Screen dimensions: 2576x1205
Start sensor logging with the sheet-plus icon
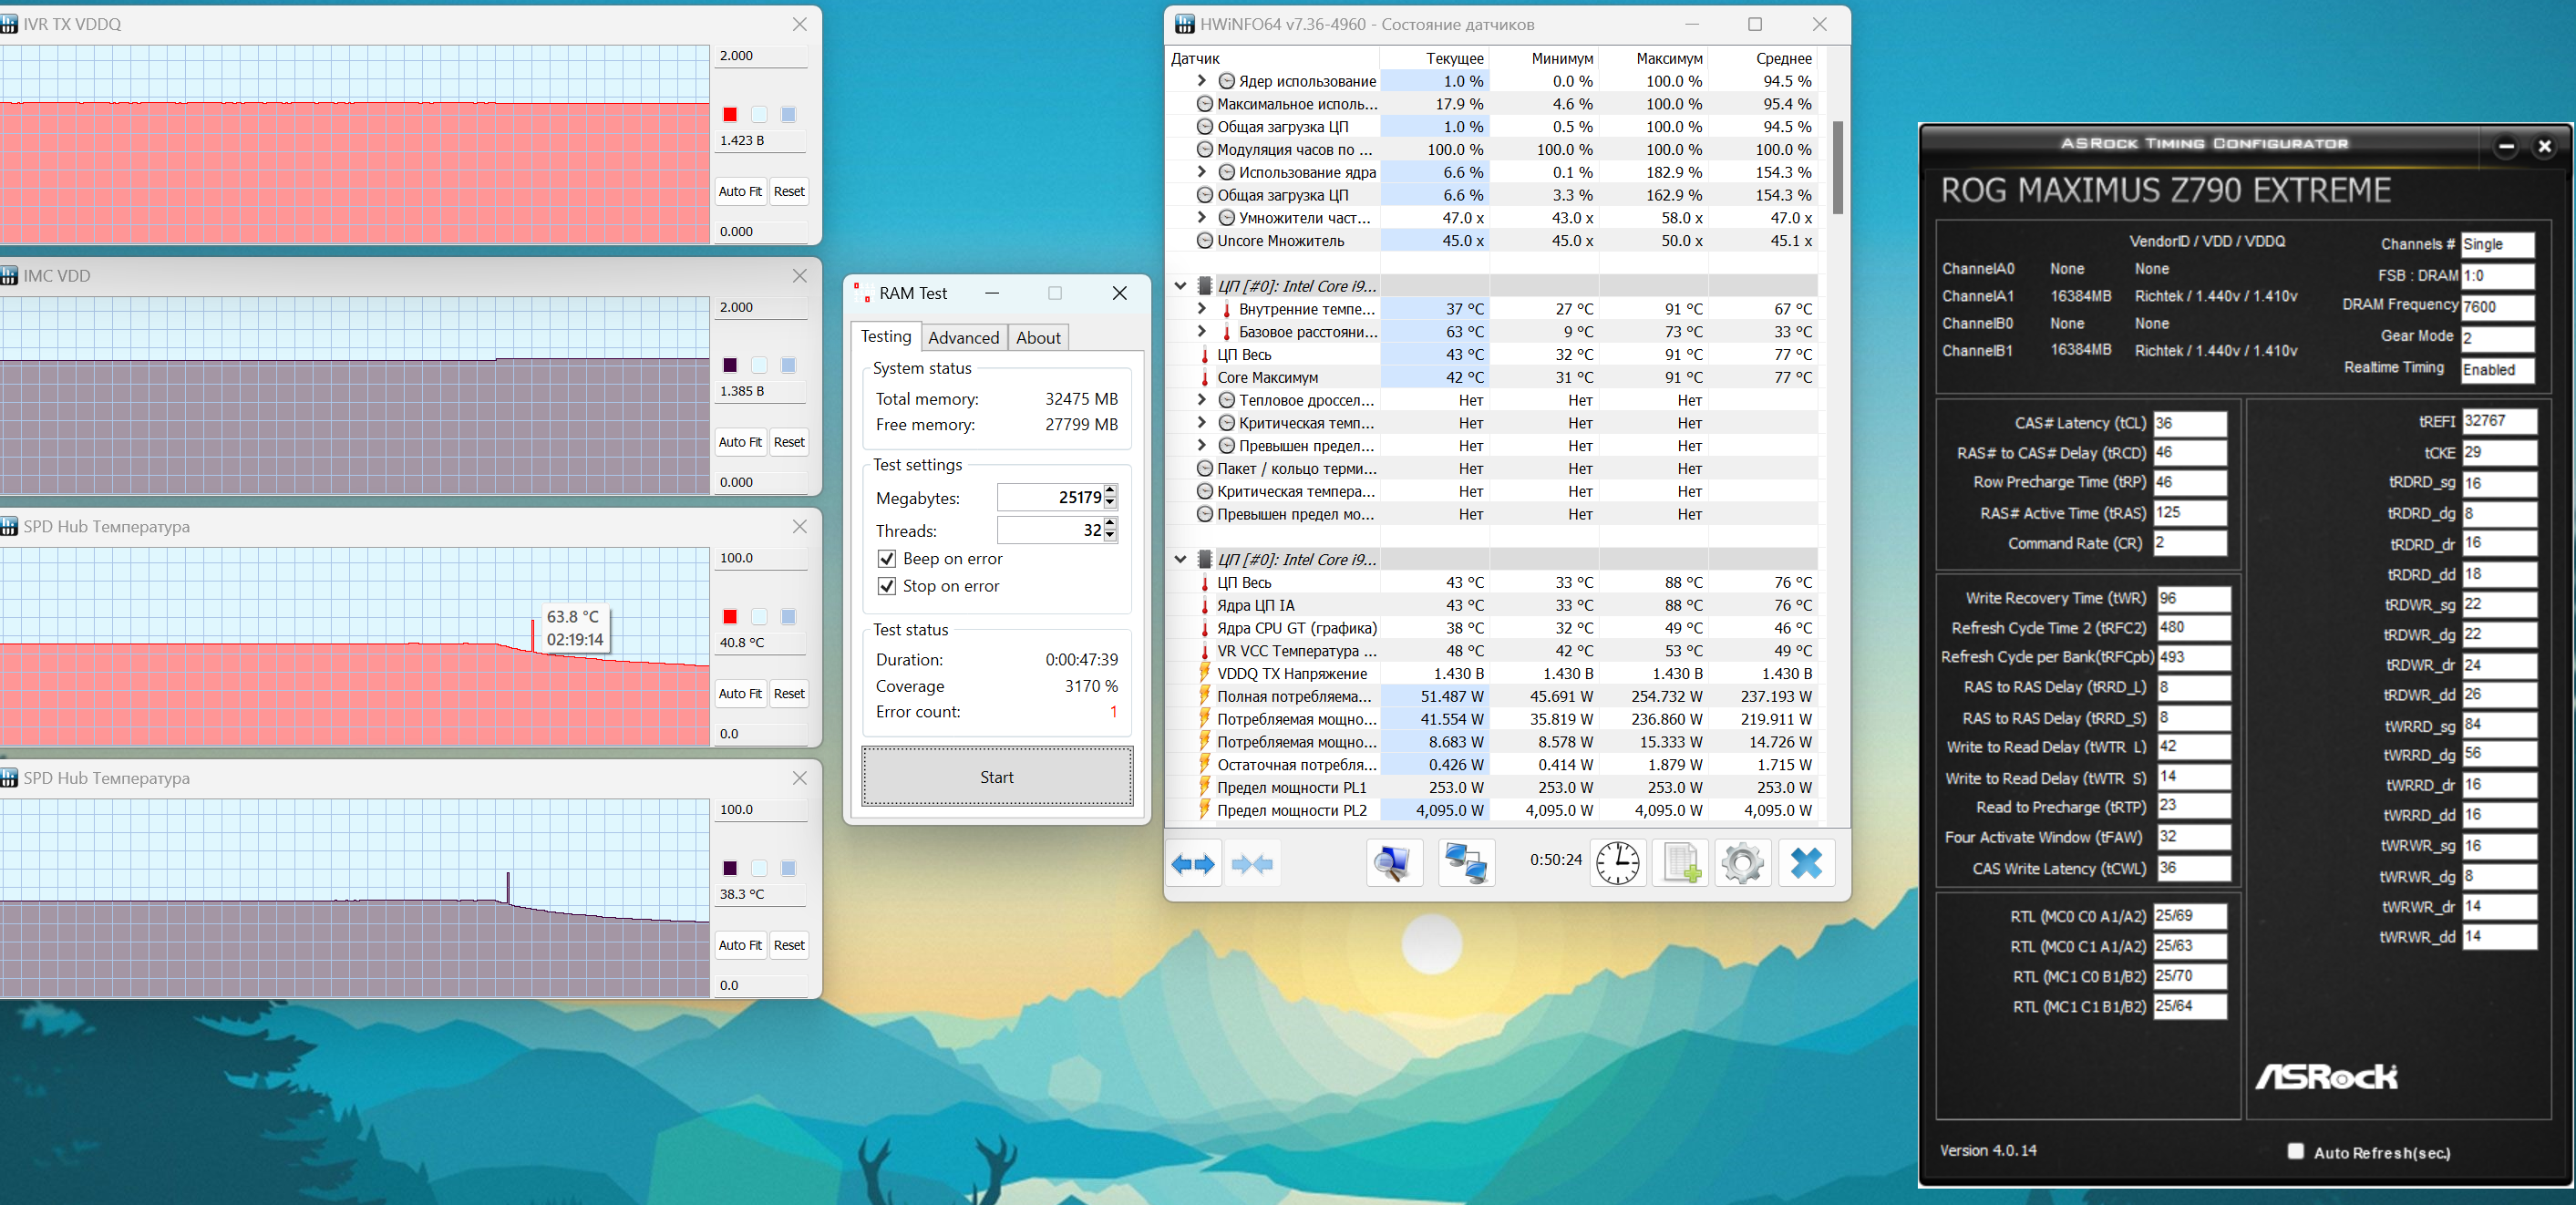(x=1680, y=864)
